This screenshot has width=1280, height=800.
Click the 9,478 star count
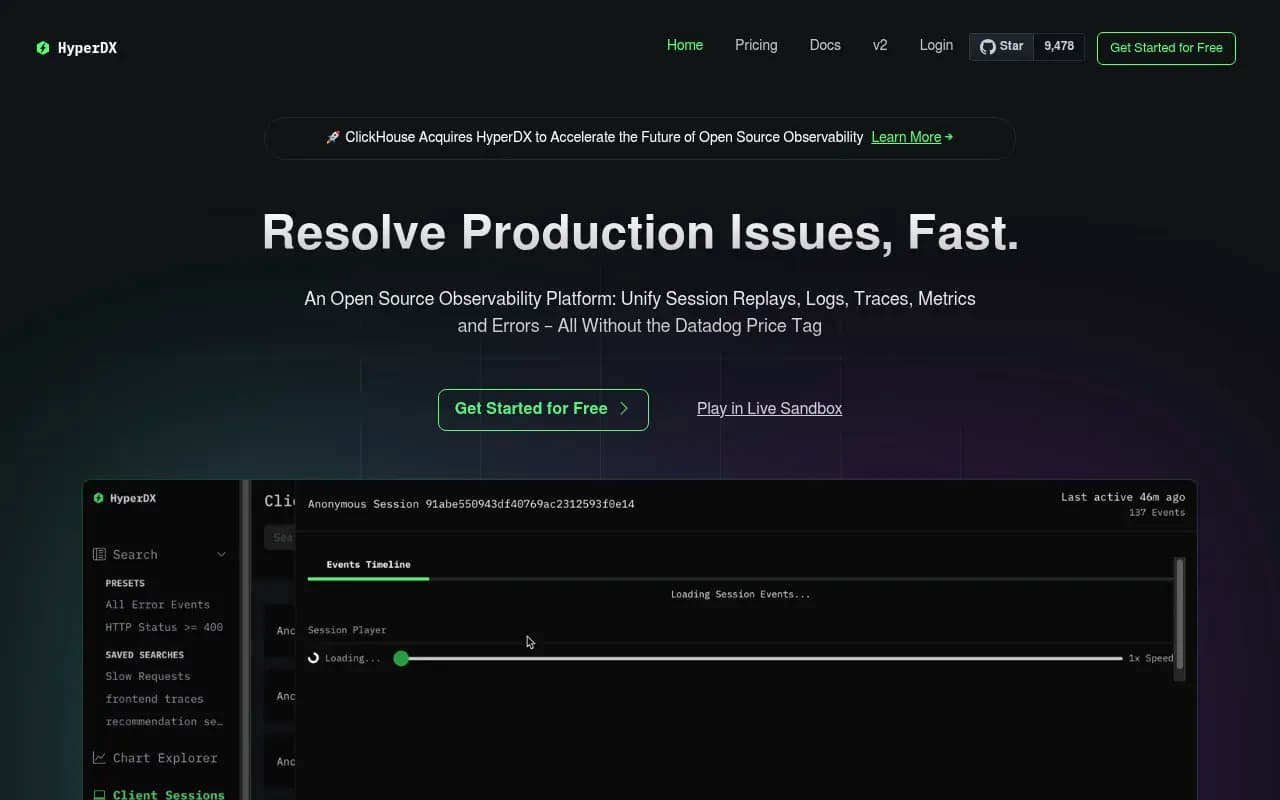point(1059,46)
